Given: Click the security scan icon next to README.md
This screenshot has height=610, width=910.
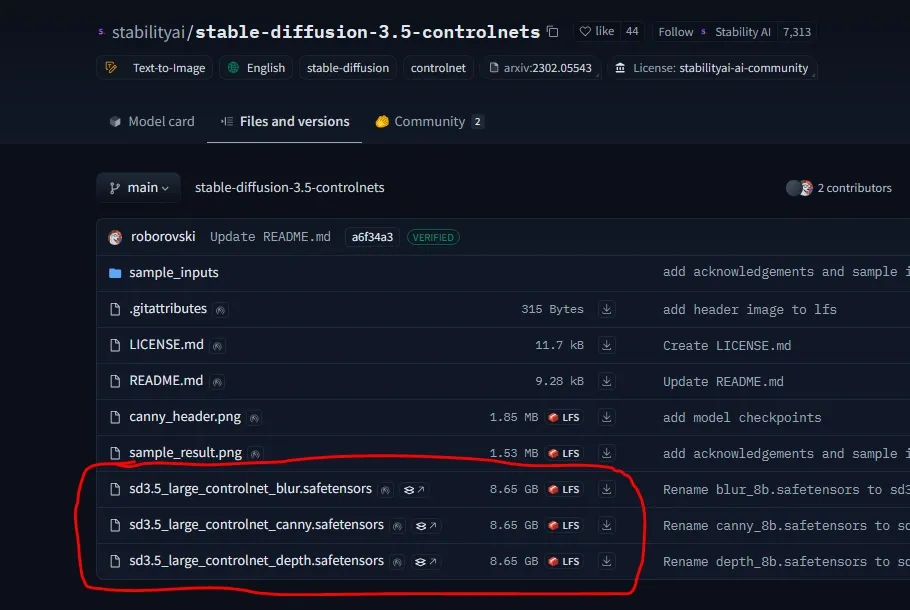Looking at the screenshot, I should (217, 382).
